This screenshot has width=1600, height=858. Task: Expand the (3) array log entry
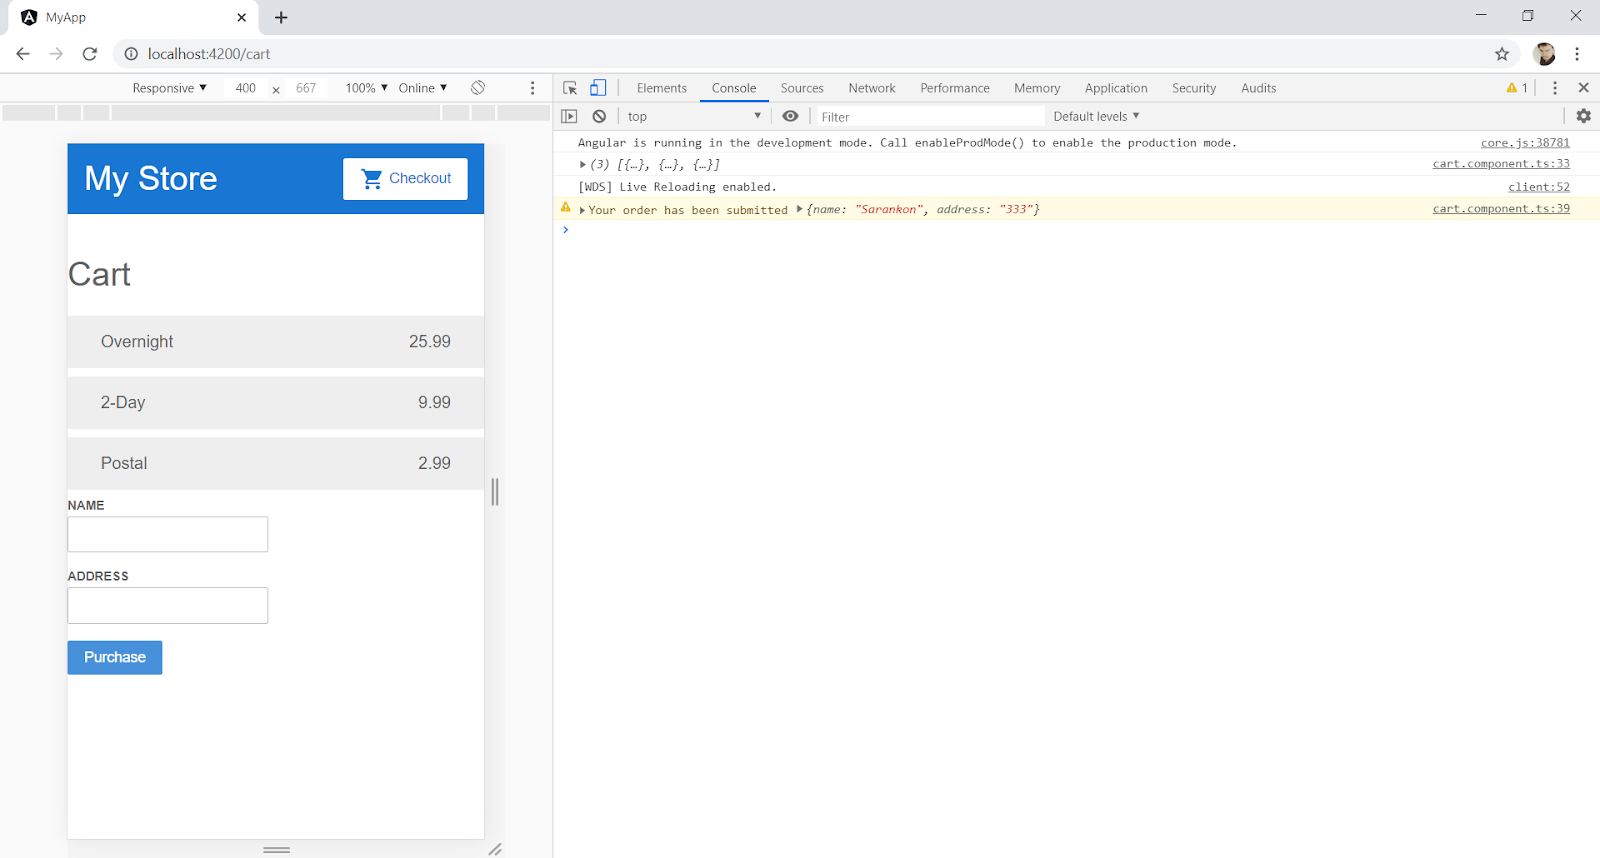[x=583, y=164]
